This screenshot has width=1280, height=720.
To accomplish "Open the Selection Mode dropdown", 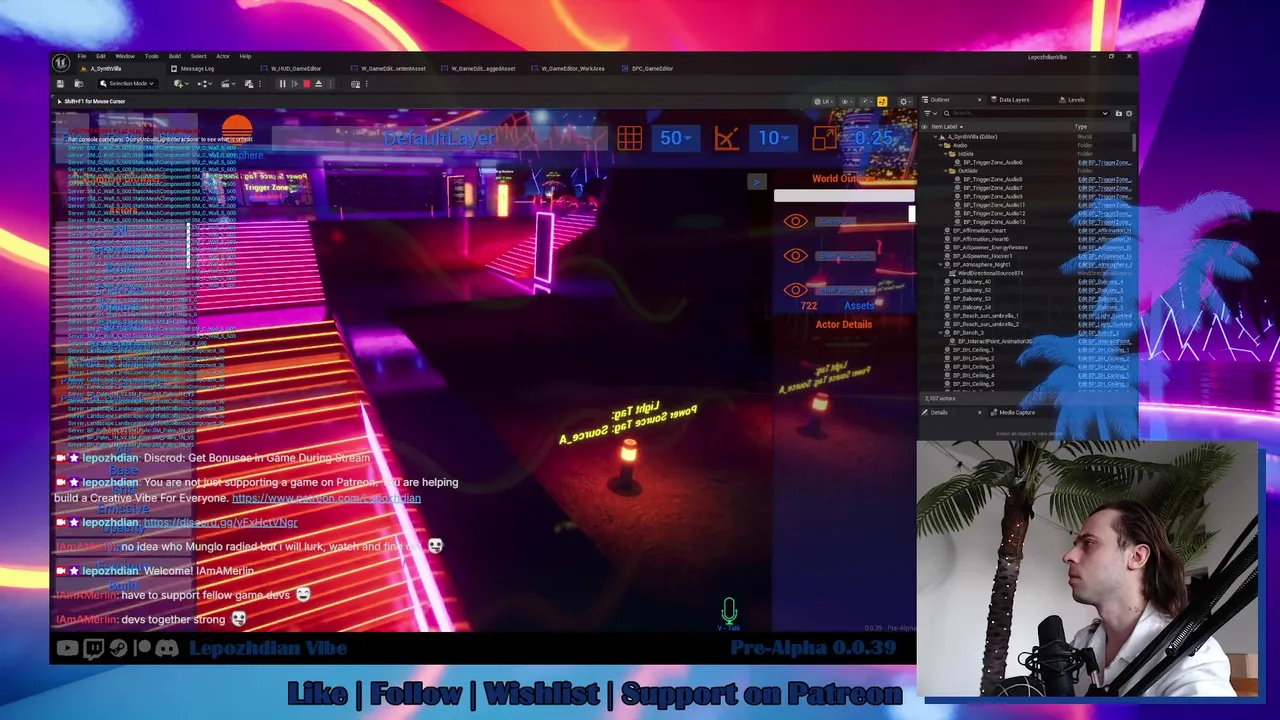I will tap(127, 84).
